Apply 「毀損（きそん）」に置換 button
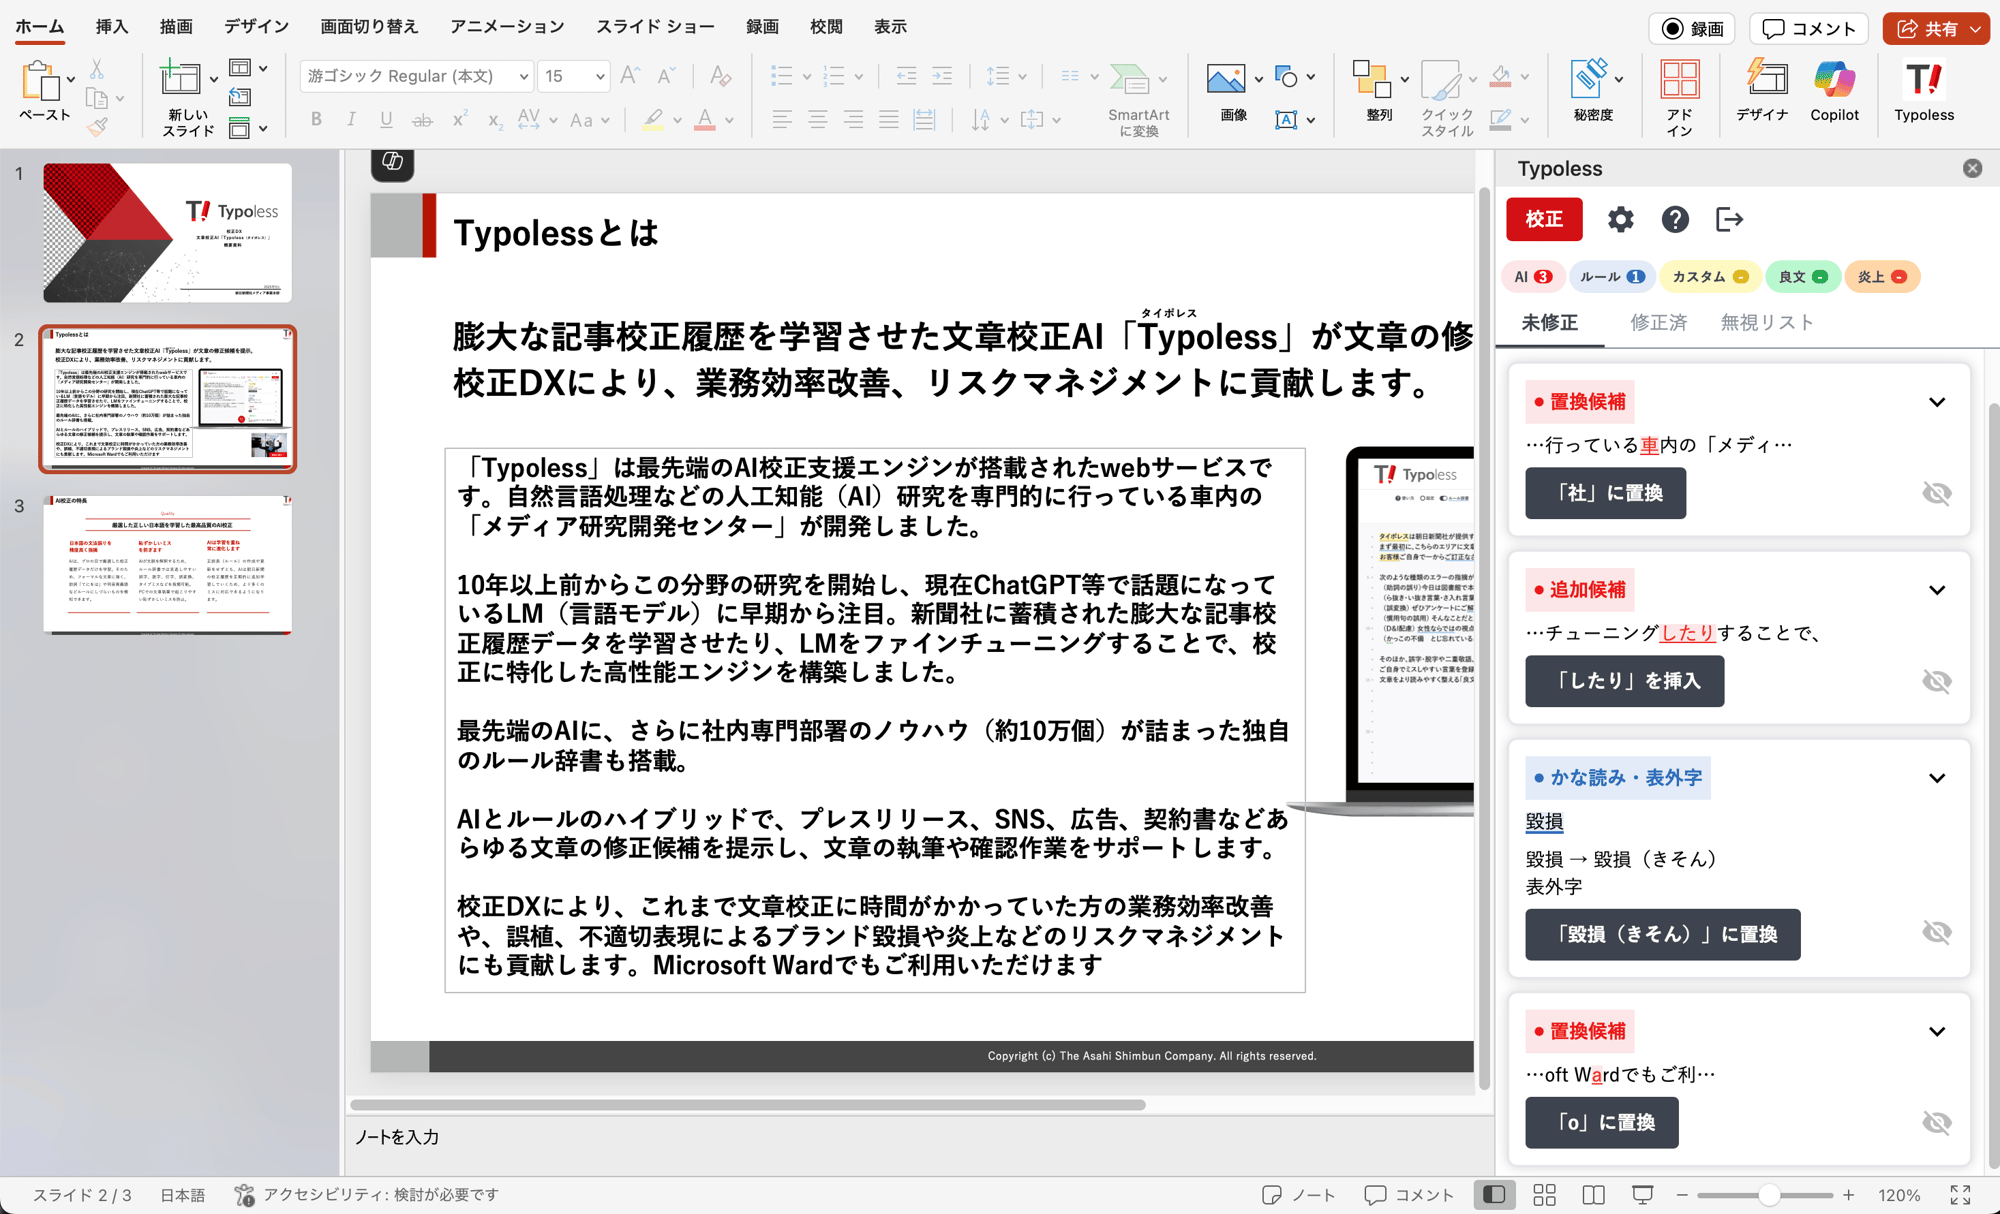 pyautogui.click(x=1662, y=934)
